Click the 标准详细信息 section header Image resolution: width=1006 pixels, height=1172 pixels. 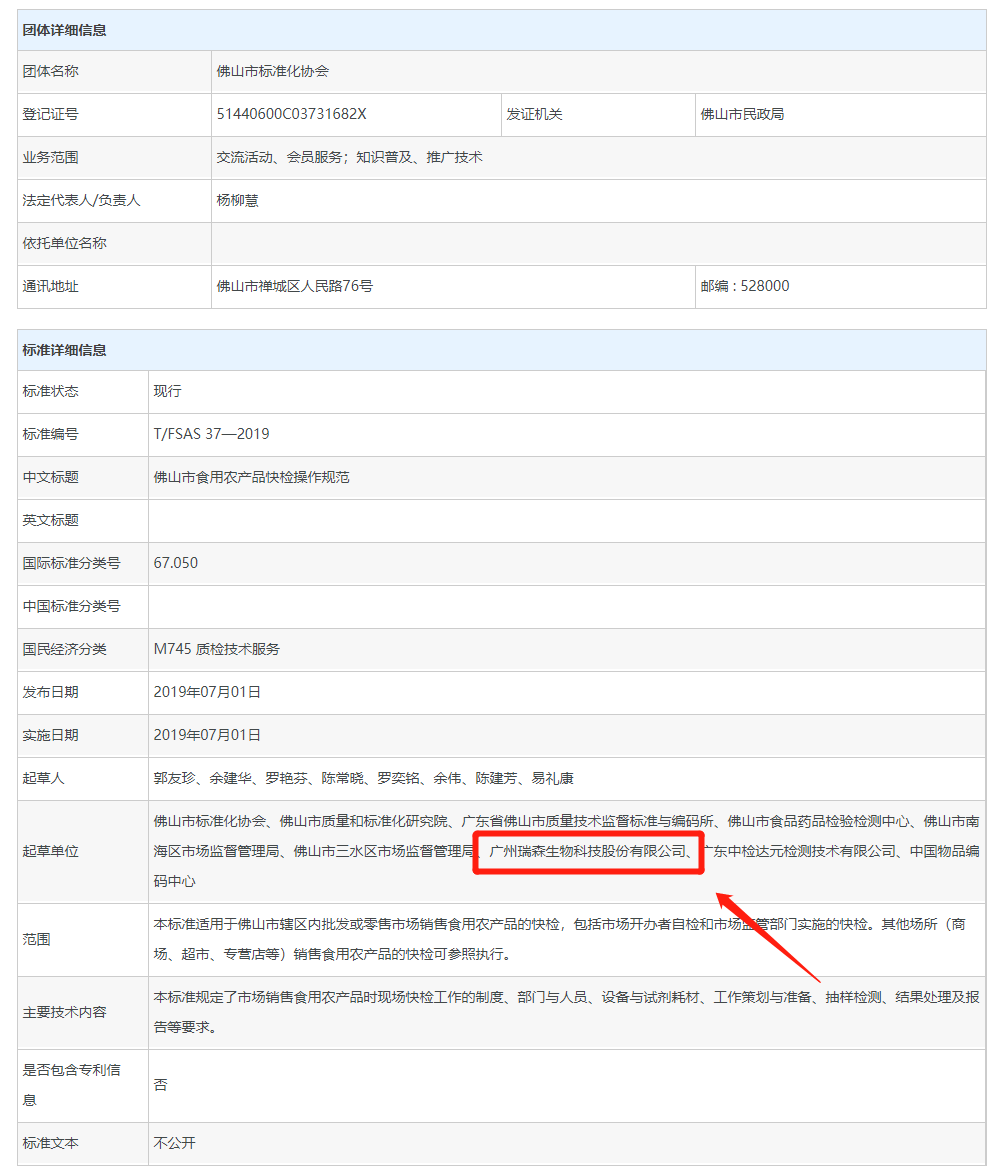pos(65,350)
